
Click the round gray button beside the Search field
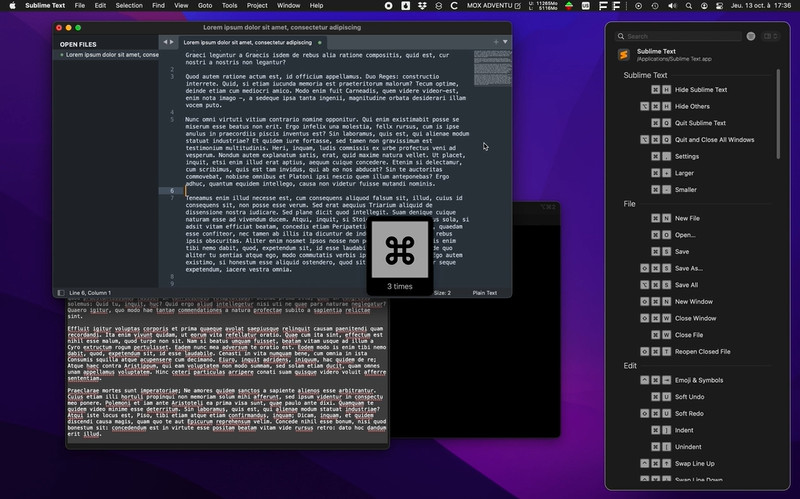click(751, 36)
